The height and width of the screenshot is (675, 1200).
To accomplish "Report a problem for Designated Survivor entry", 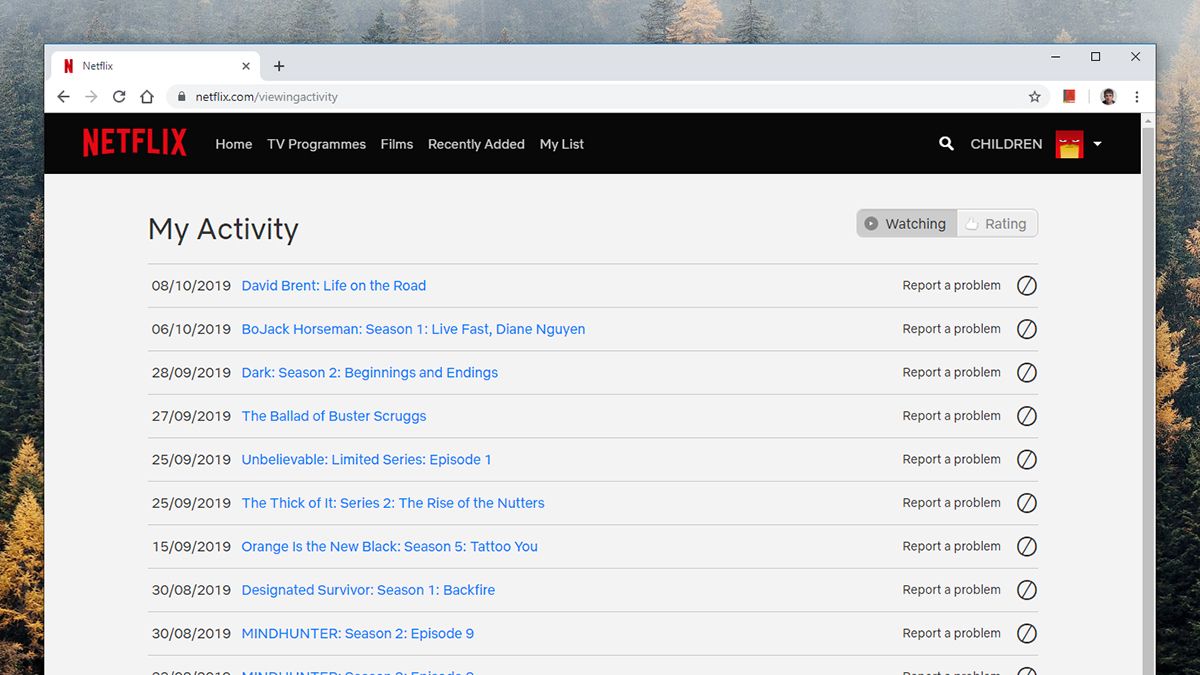I will (951, 590).
